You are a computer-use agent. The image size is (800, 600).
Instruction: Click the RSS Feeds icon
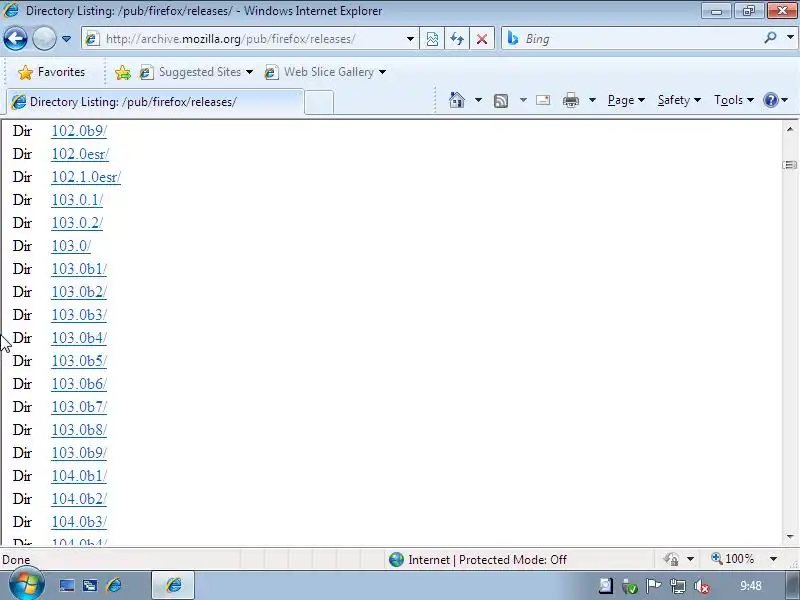501,101
